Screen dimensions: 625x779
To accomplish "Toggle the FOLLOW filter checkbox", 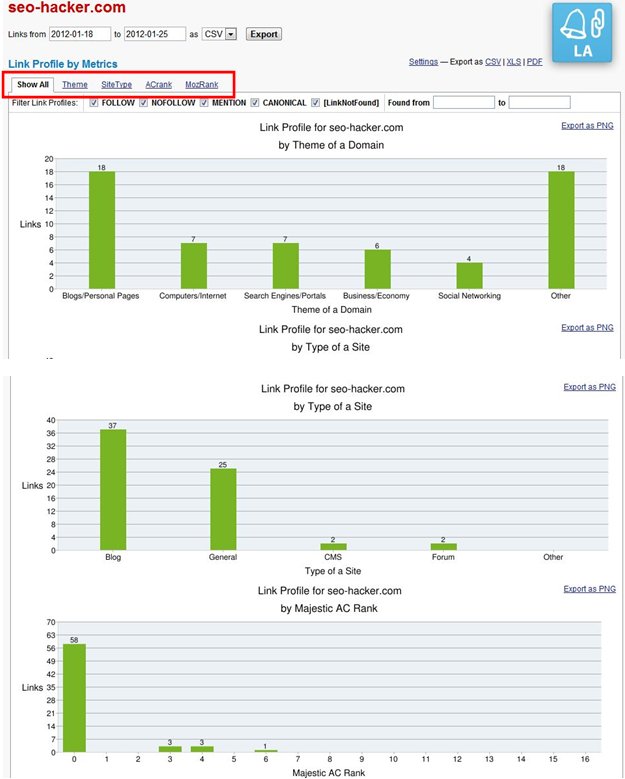I will click(x=94, y=102).
